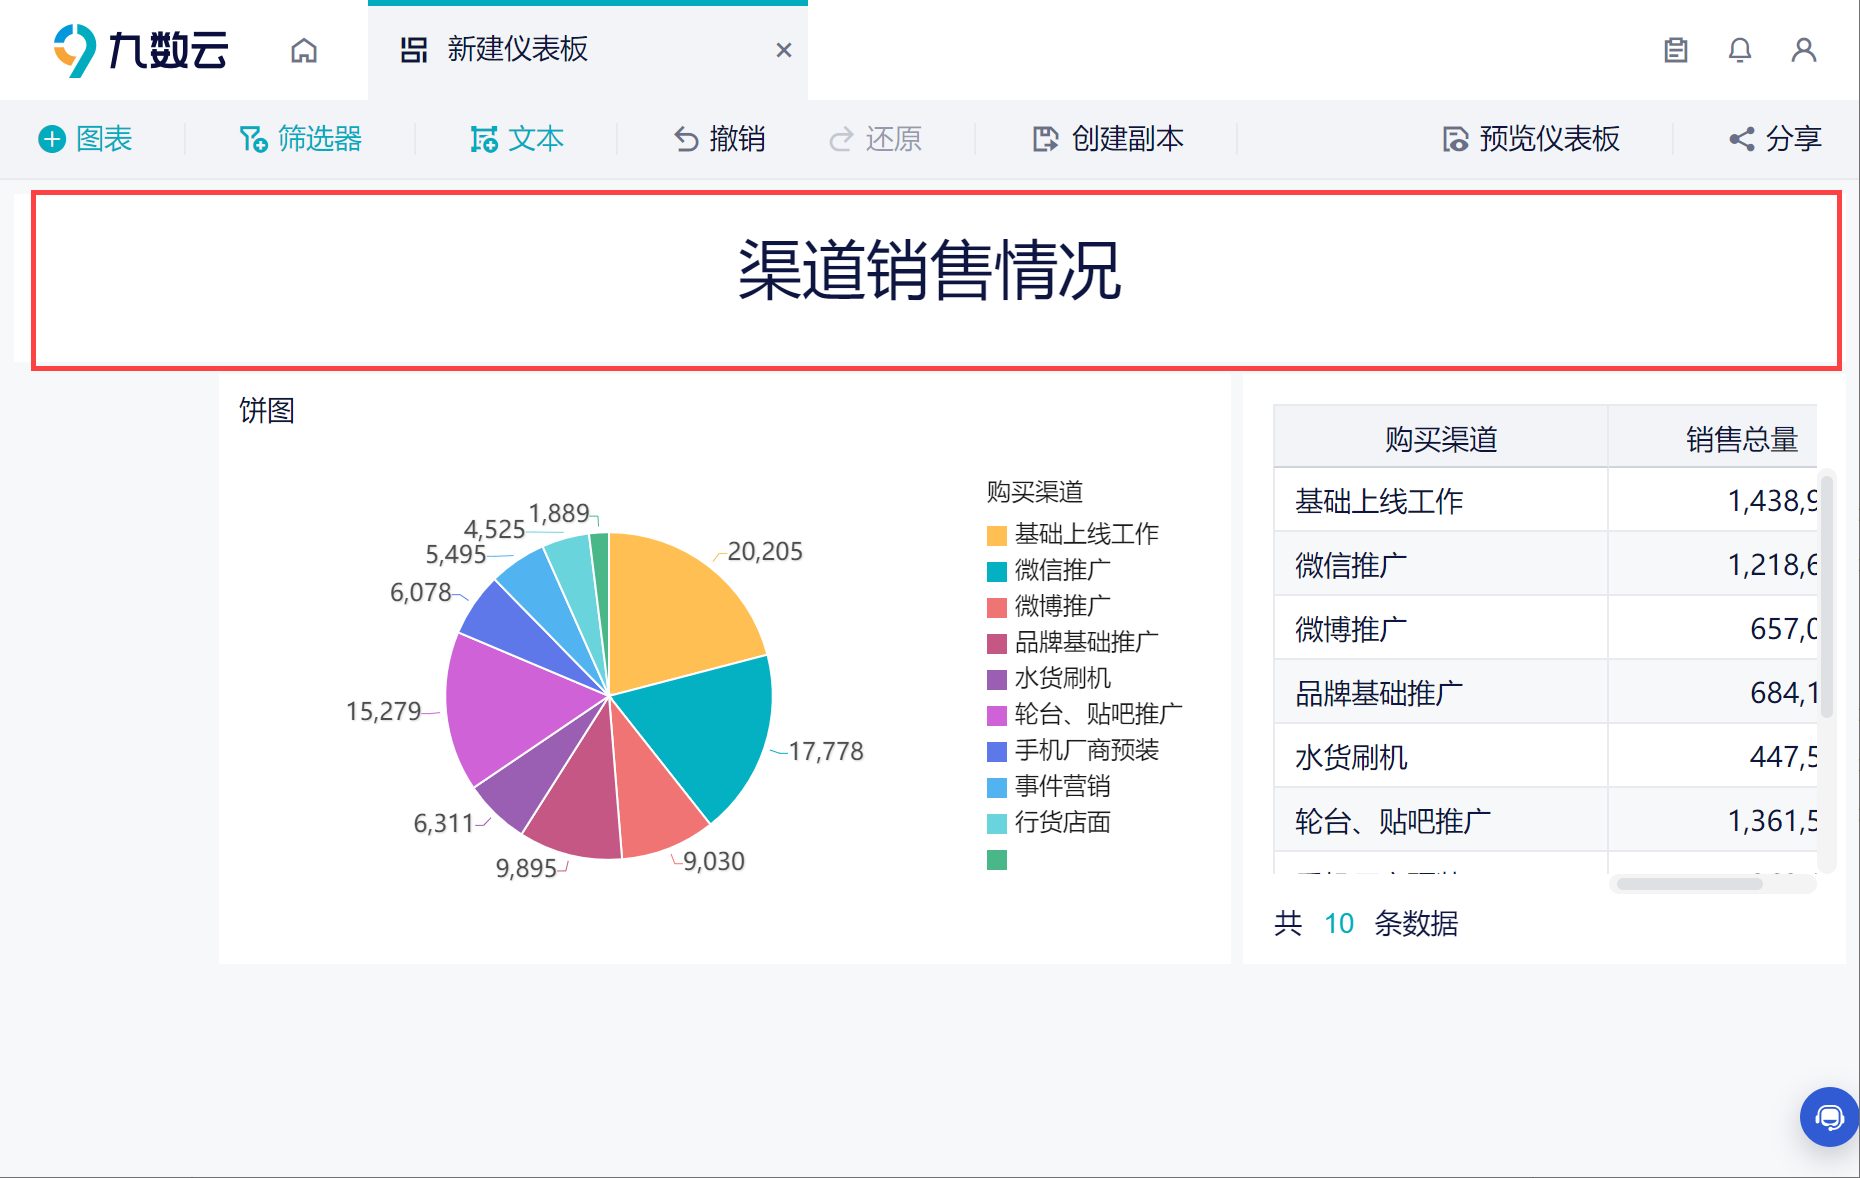Undo last action with 撤销
This screenshot has width=1860, height=1178.
coord(719,139)
